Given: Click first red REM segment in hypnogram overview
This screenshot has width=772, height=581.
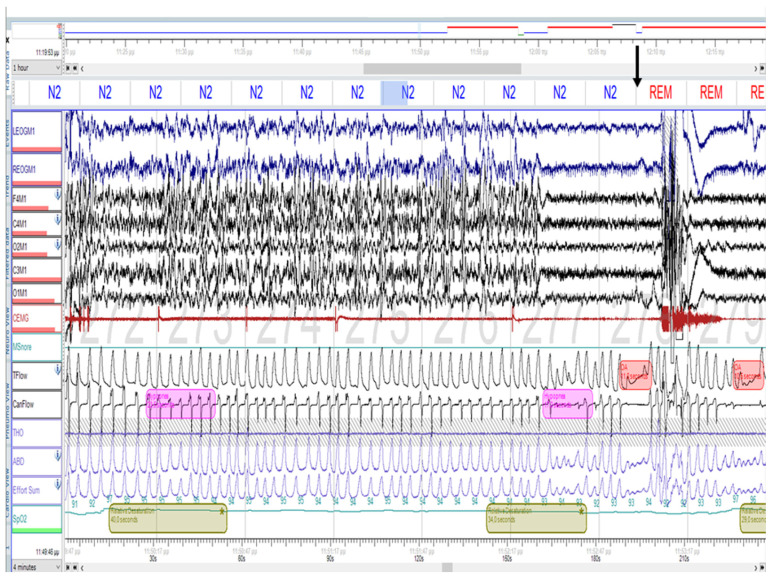Looking at the screenshot, I should tap(482, 27).
